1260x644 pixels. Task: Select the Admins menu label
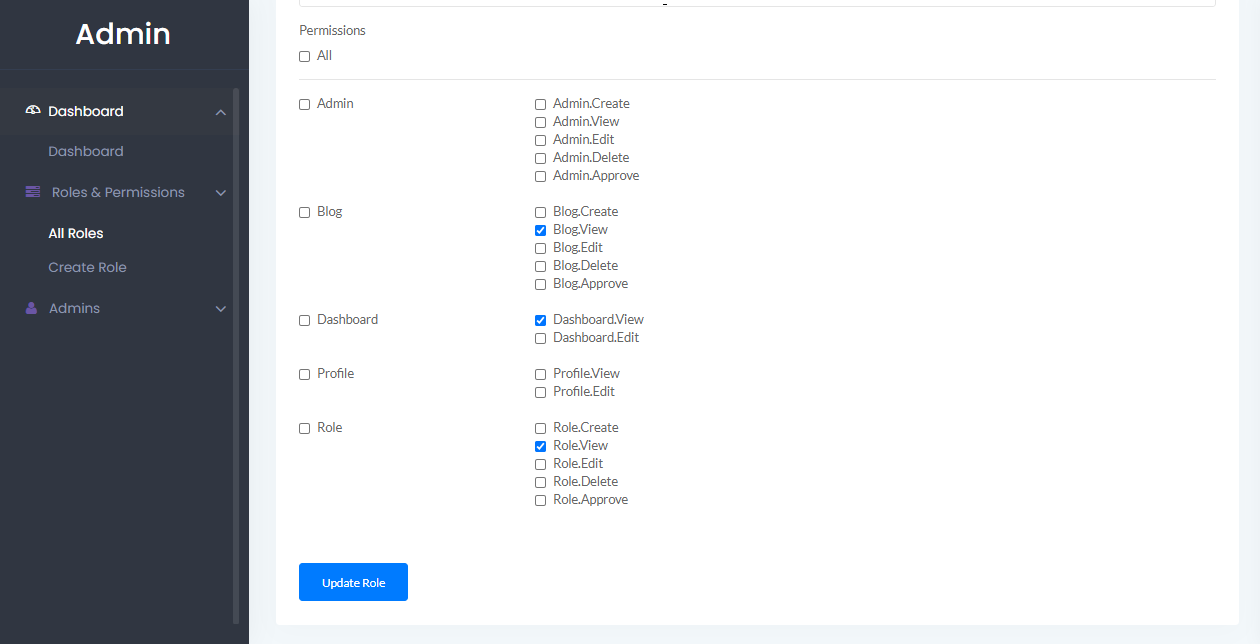tap(75, 308)
